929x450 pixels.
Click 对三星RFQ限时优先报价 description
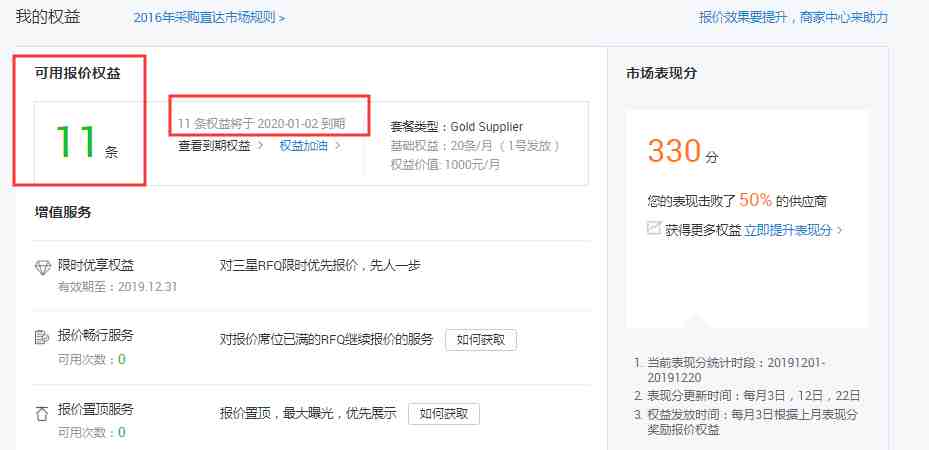click(320, 265)
